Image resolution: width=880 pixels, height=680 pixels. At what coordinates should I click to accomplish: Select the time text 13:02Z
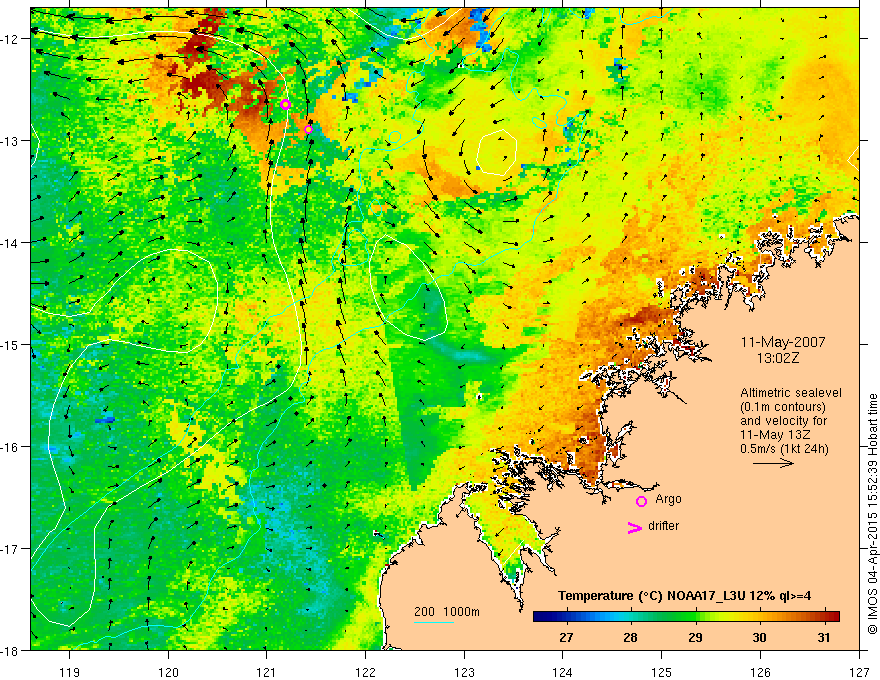(777, 358)
